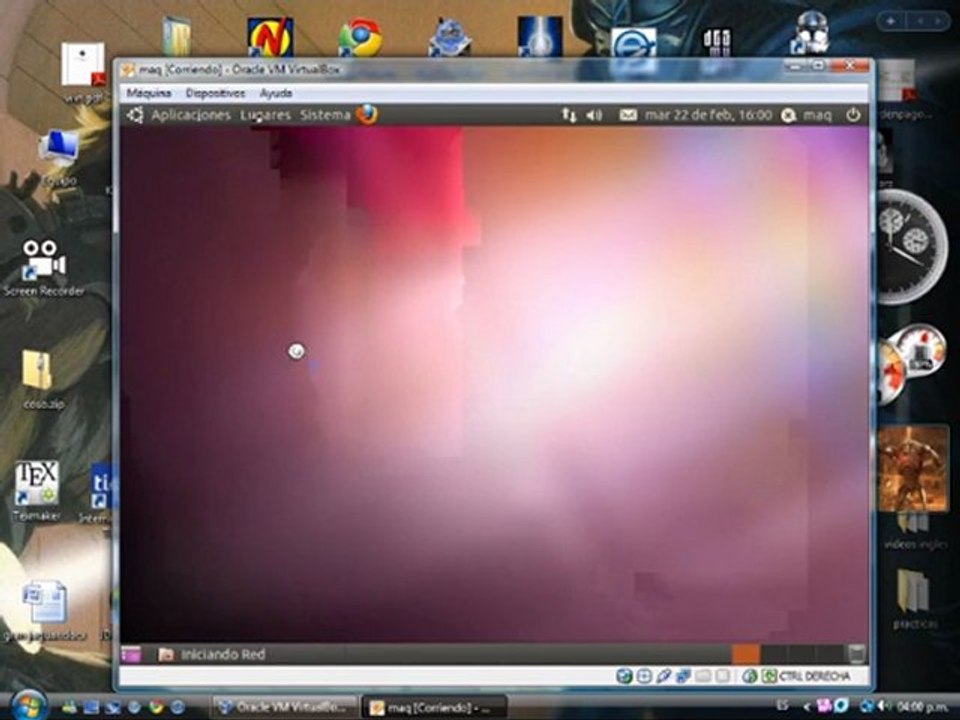Screen dimensions: 960x720
Task: Click the VirtualBox shared folders indicator
Action: (703, 676)
